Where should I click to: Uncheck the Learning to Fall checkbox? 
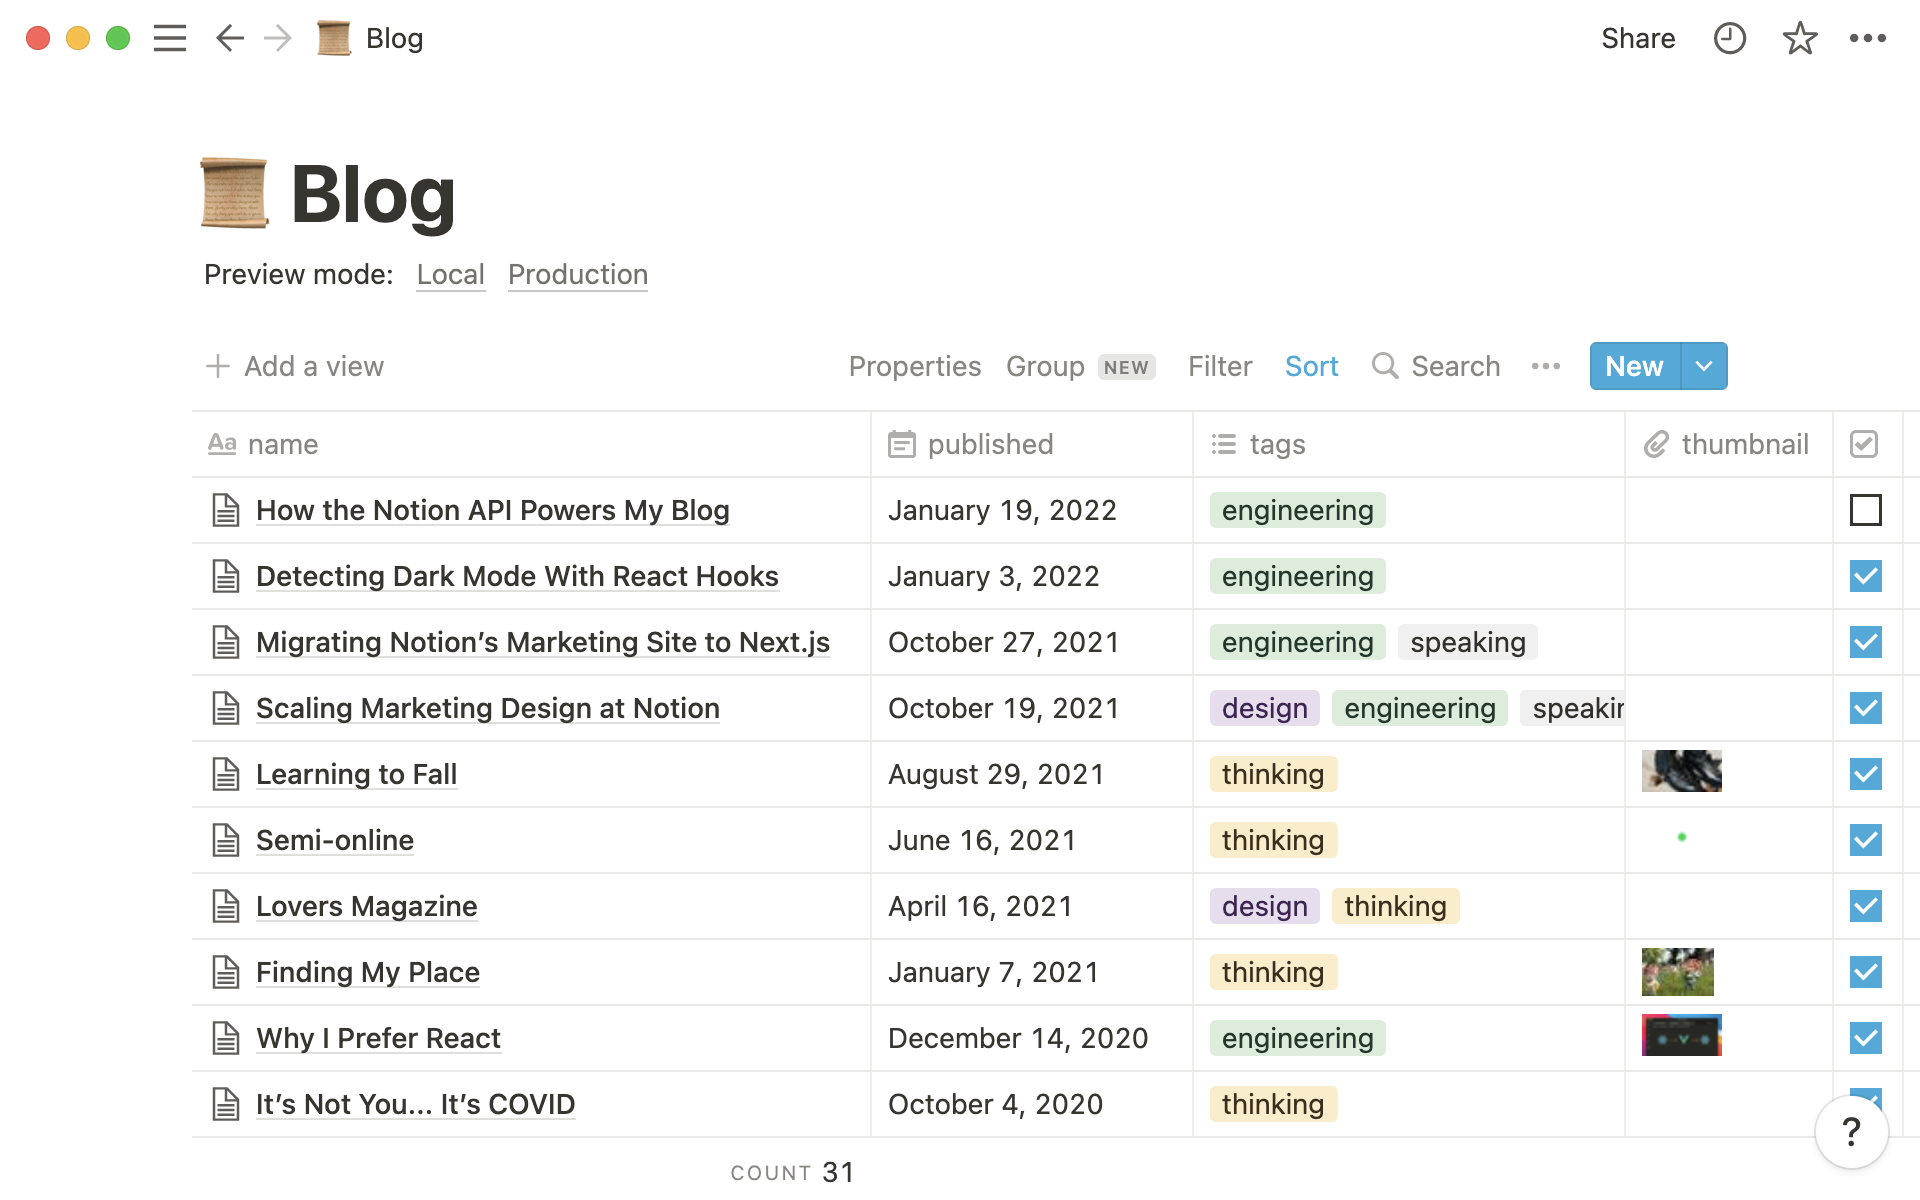[x=1866, y=774]
